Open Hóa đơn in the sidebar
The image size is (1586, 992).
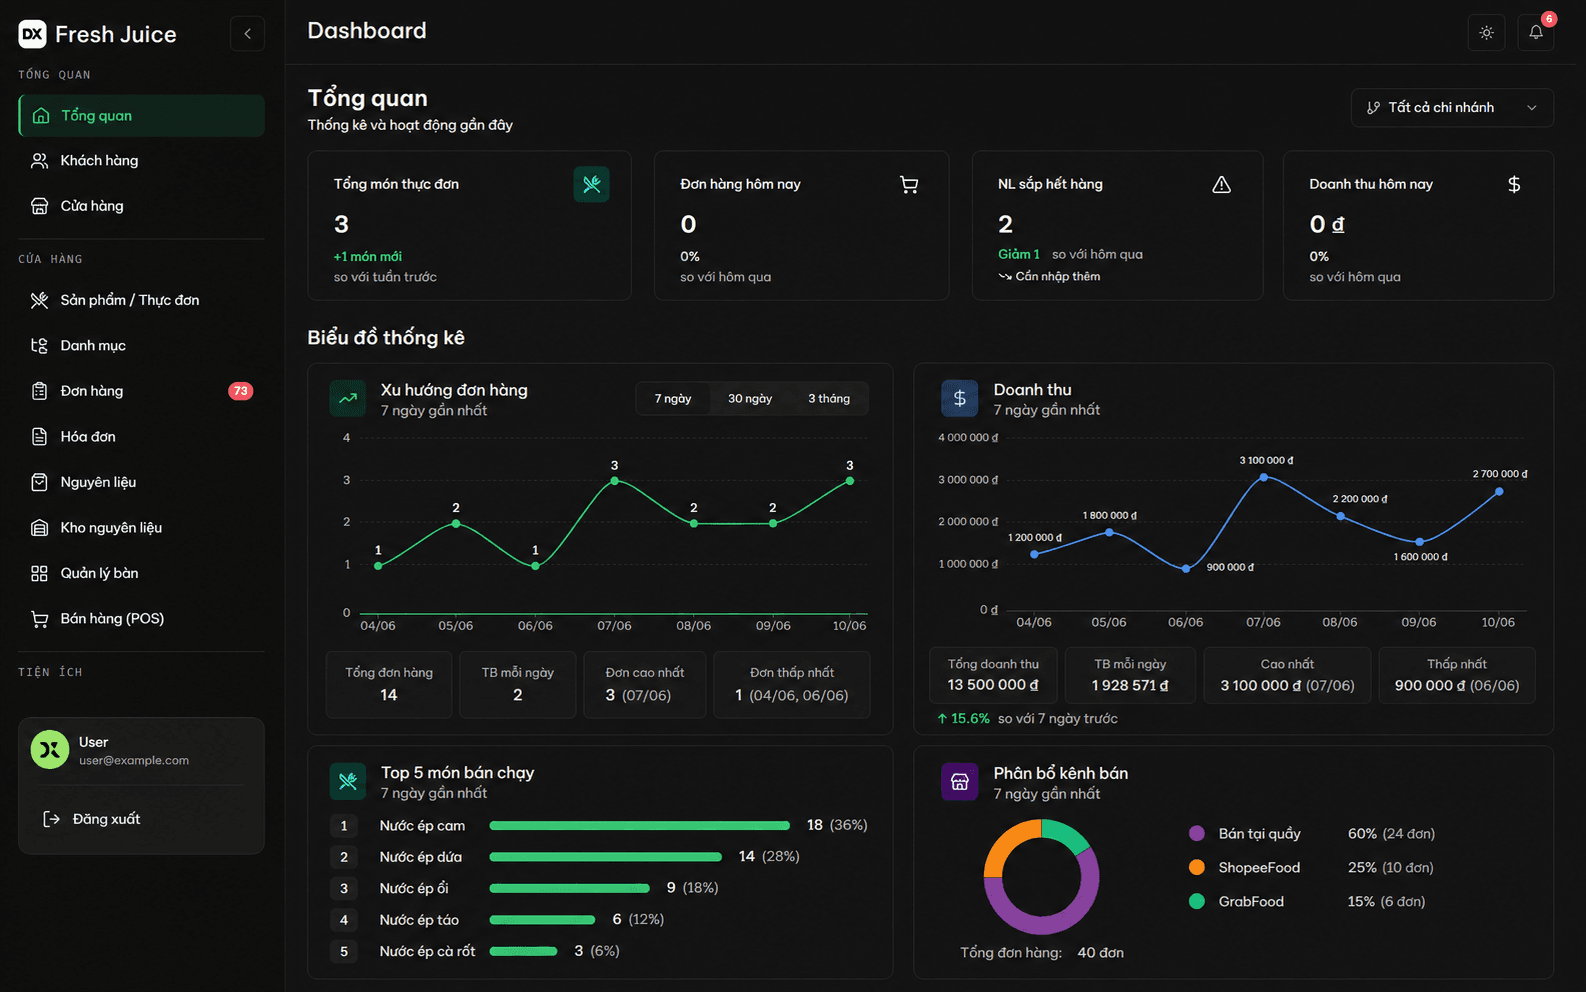point(141,437)
